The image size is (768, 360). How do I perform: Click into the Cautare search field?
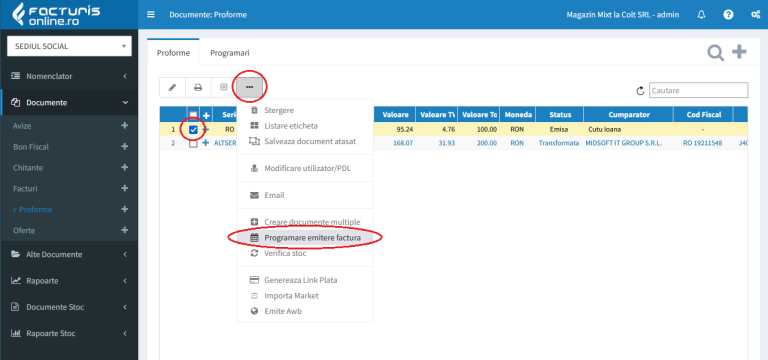(x=698, y=91)
